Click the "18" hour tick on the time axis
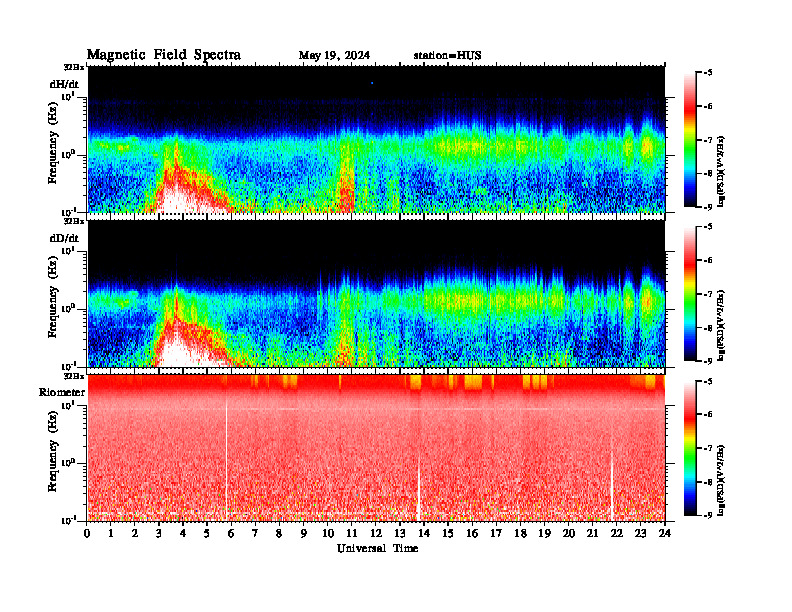Viewport: 792px width, 612px height. coord(520,533)
